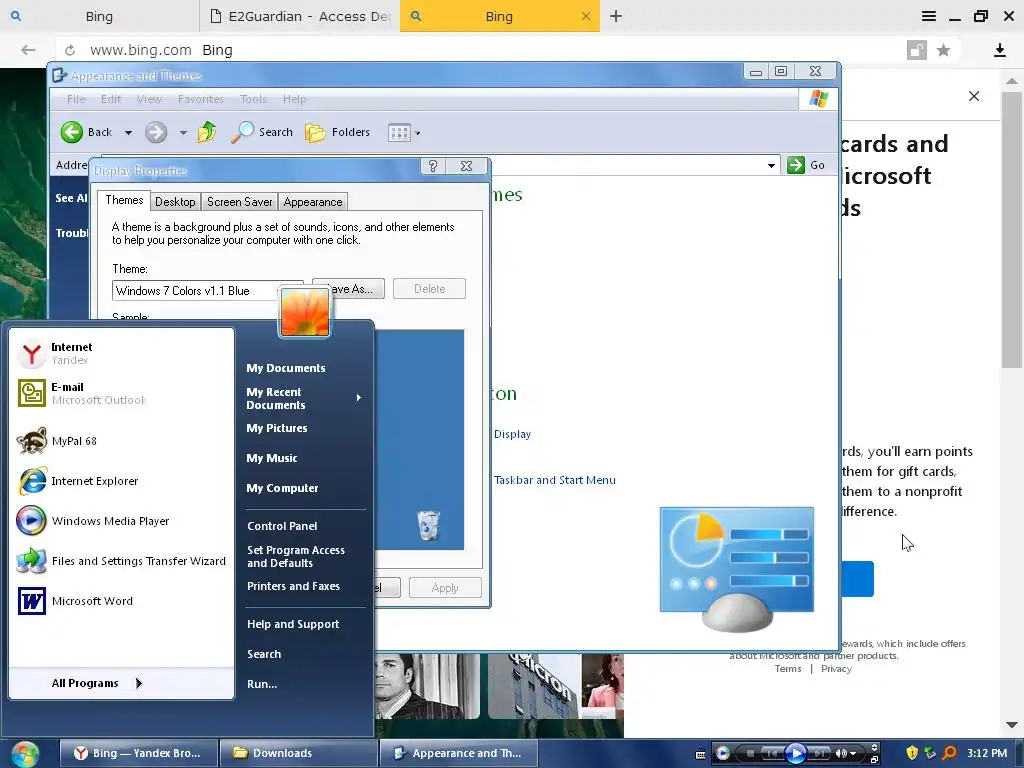This screenshot has height=768, width=1024.
Task: Click the green Go arrow button
Action: coord(795,165)
